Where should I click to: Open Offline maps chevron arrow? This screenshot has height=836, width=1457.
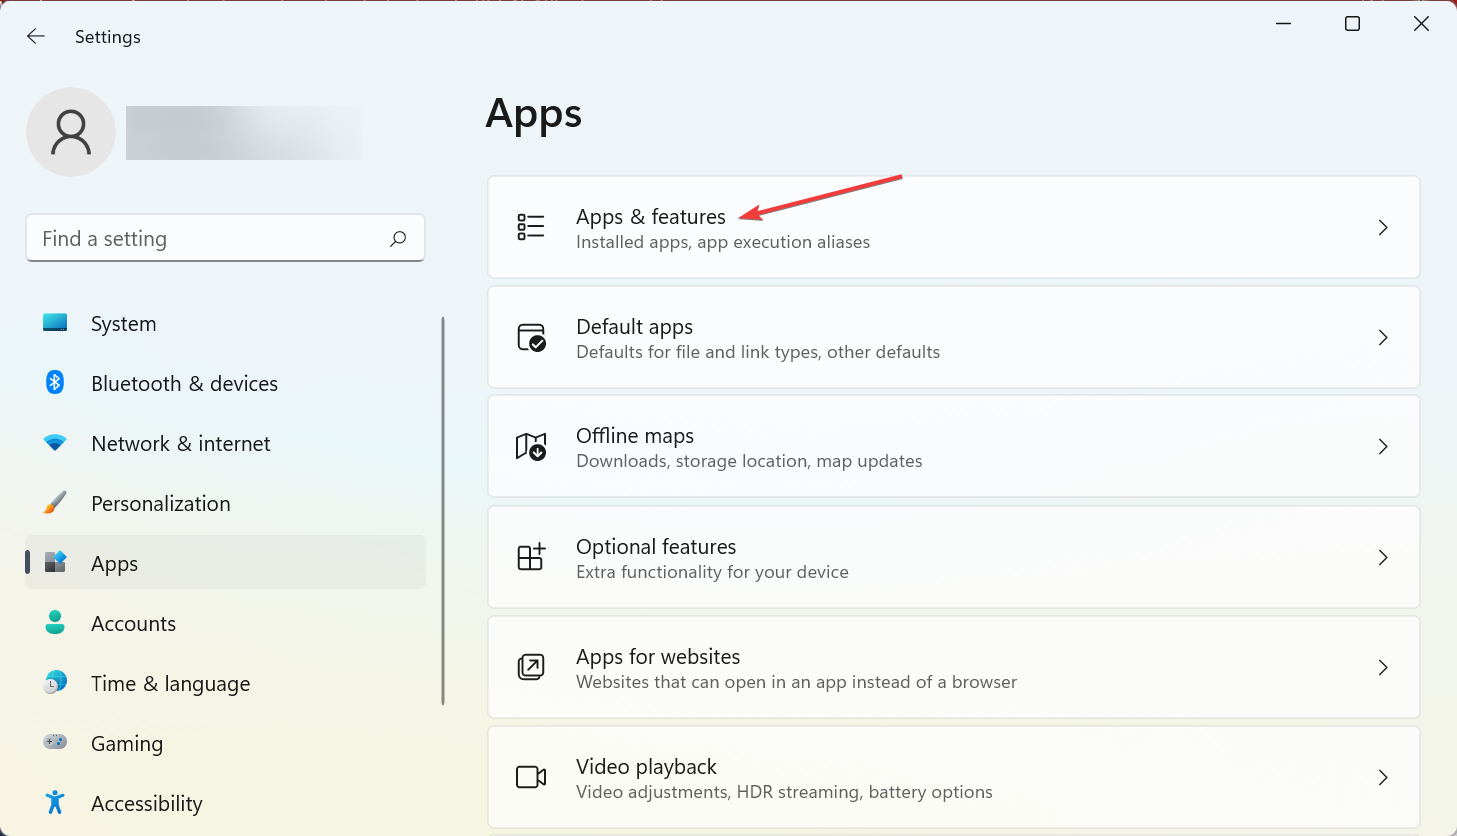1383,446
